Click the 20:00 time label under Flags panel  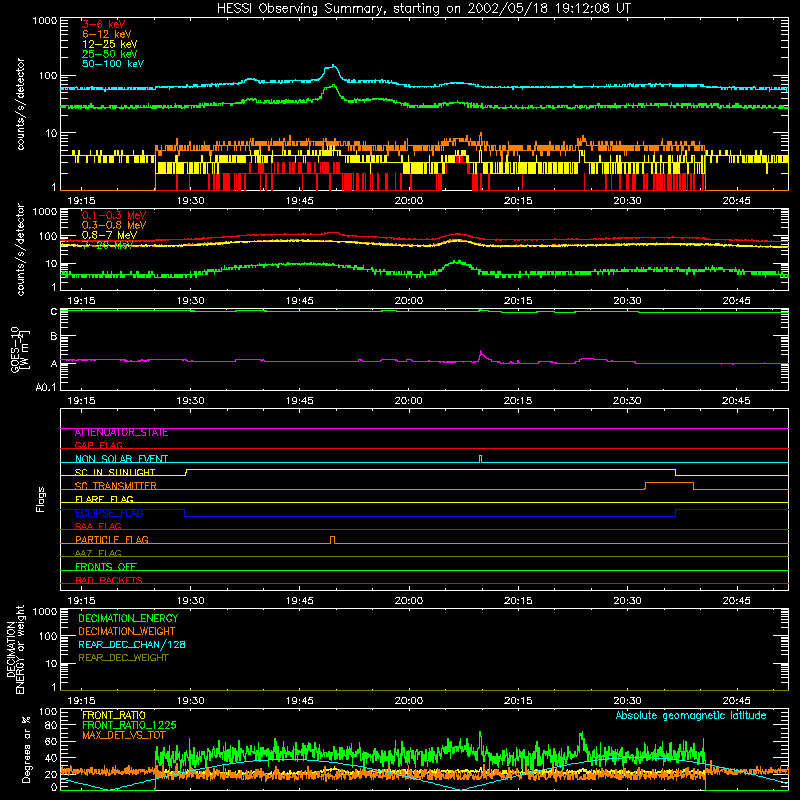[x=409, y=601]
